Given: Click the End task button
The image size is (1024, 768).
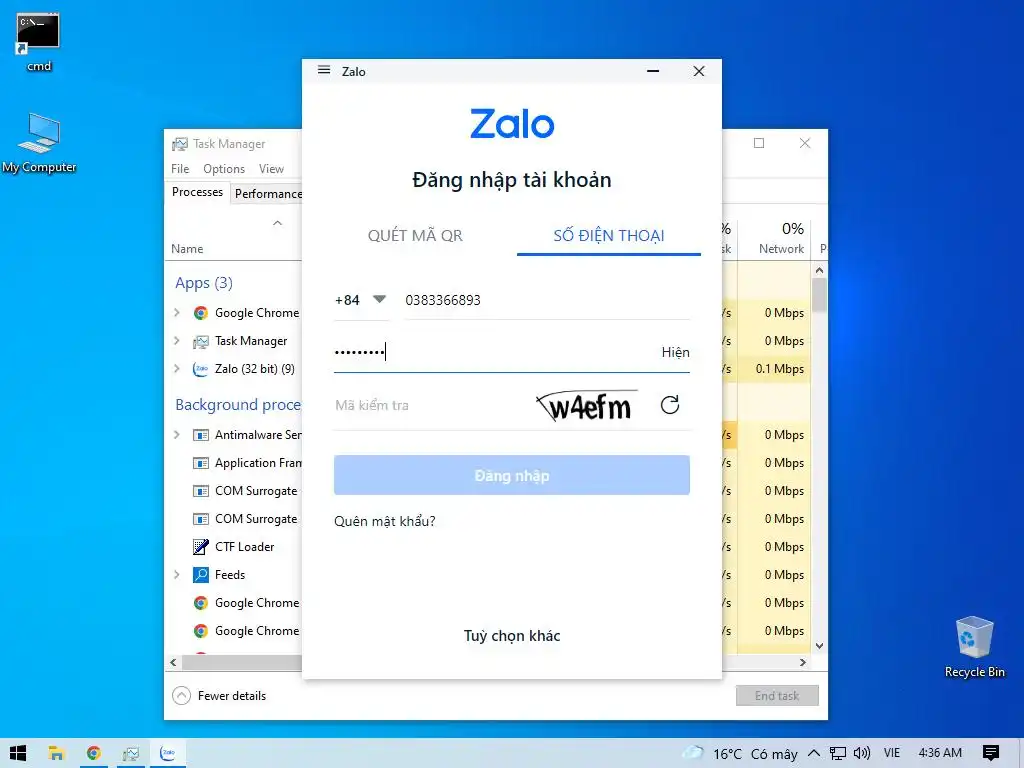Looking at the screenshot, I should (x=777, y=696).
